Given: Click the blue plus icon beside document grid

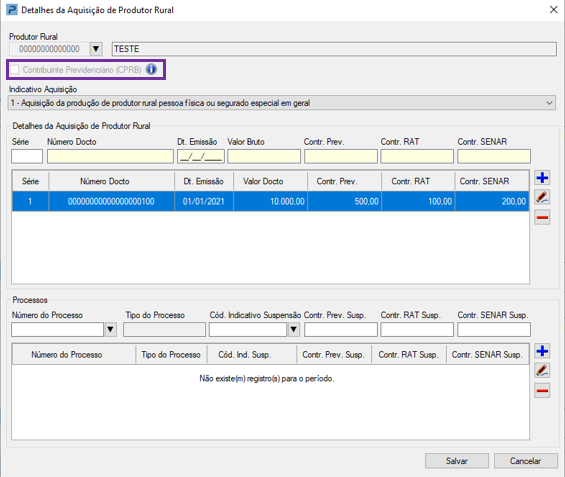Looking at the screenshot, I should click(542, 178).
